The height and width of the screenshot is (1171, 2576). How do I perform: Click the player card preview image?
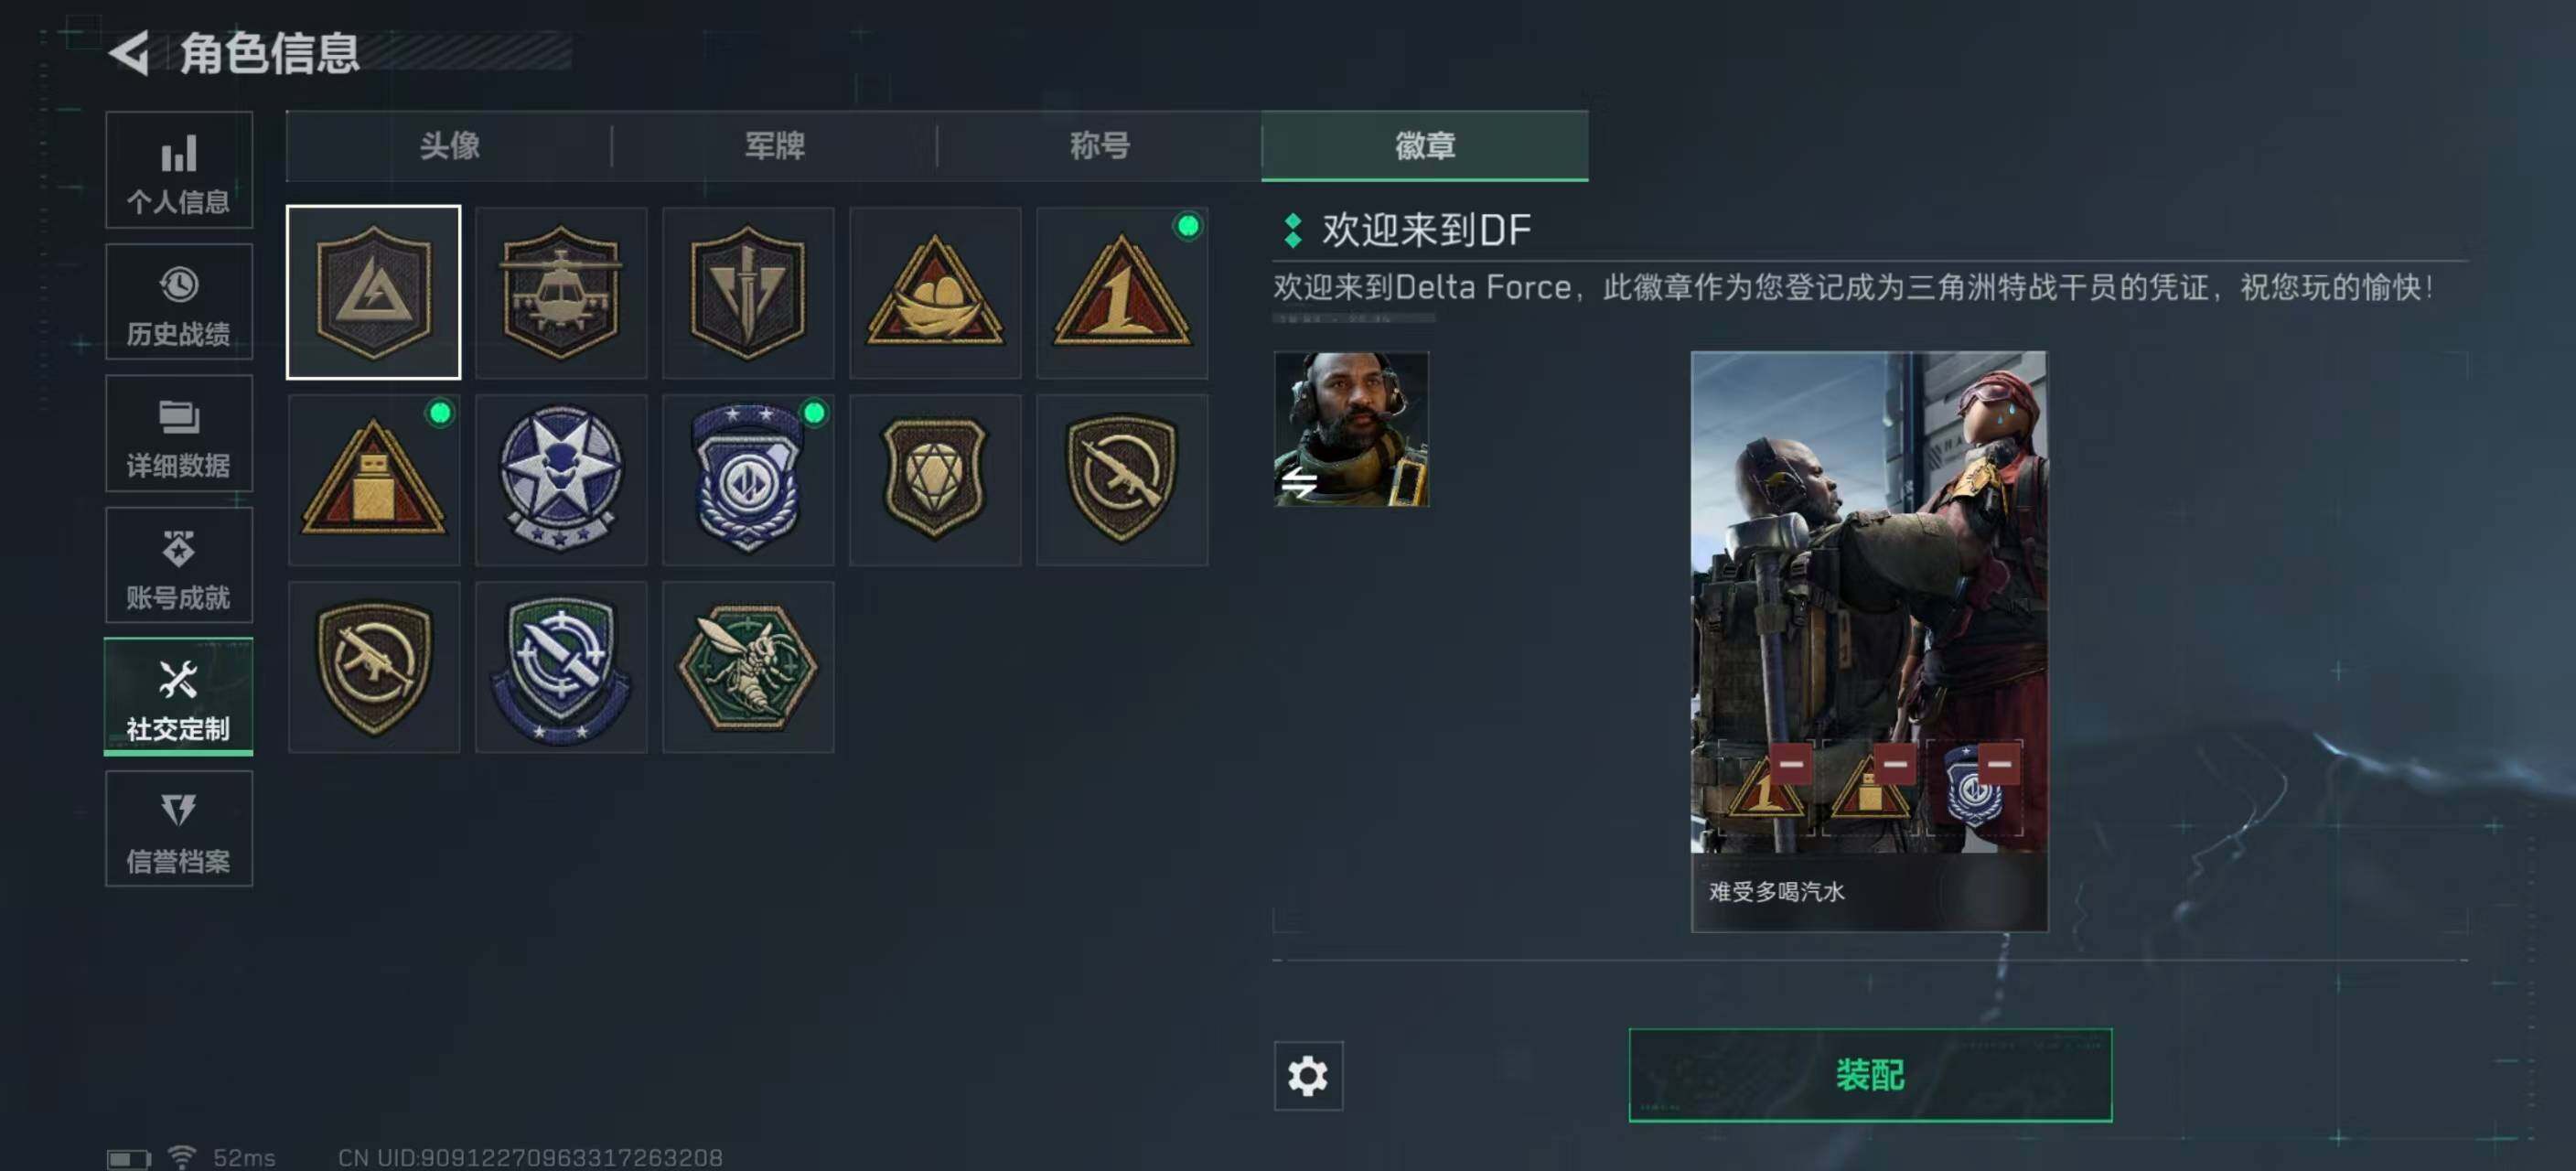tap(1869, 640)
